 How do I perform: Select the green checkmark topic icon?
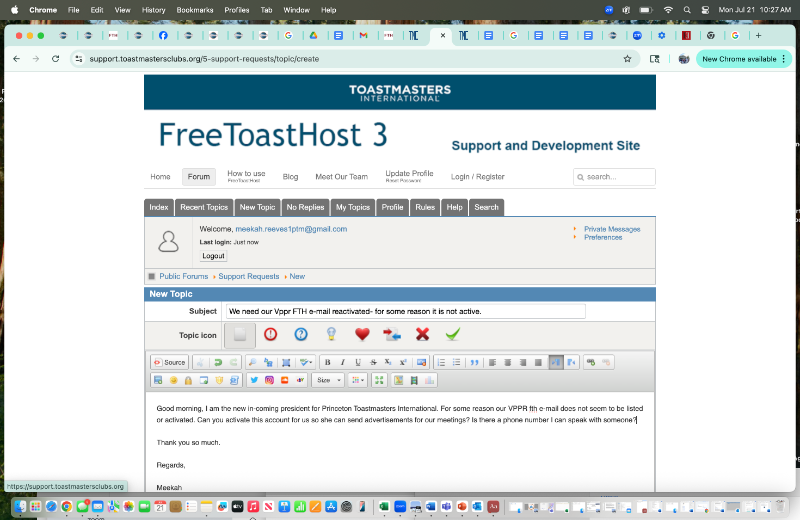452,334
